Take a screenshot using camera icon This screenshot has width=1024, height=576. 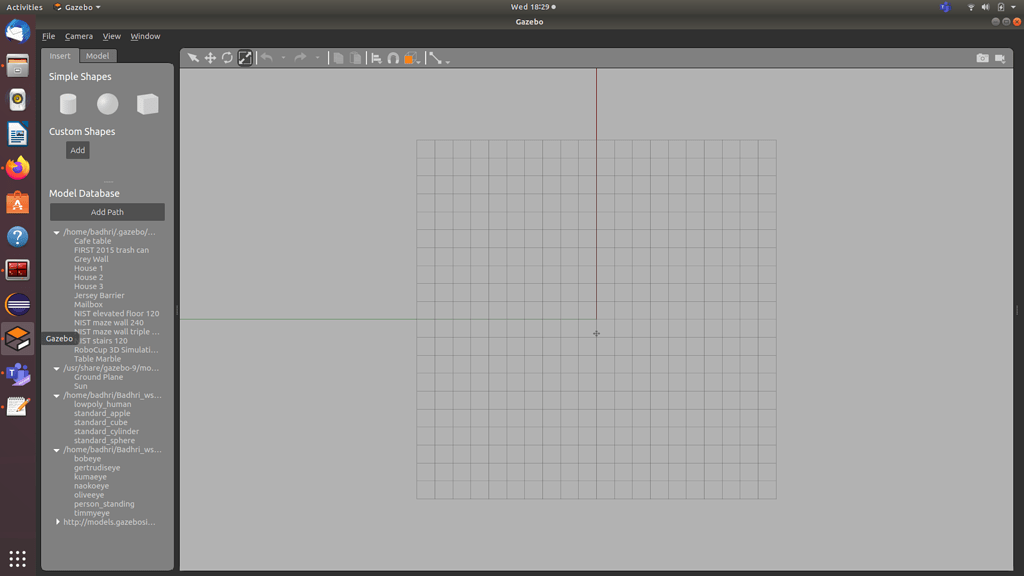[982, 58]
